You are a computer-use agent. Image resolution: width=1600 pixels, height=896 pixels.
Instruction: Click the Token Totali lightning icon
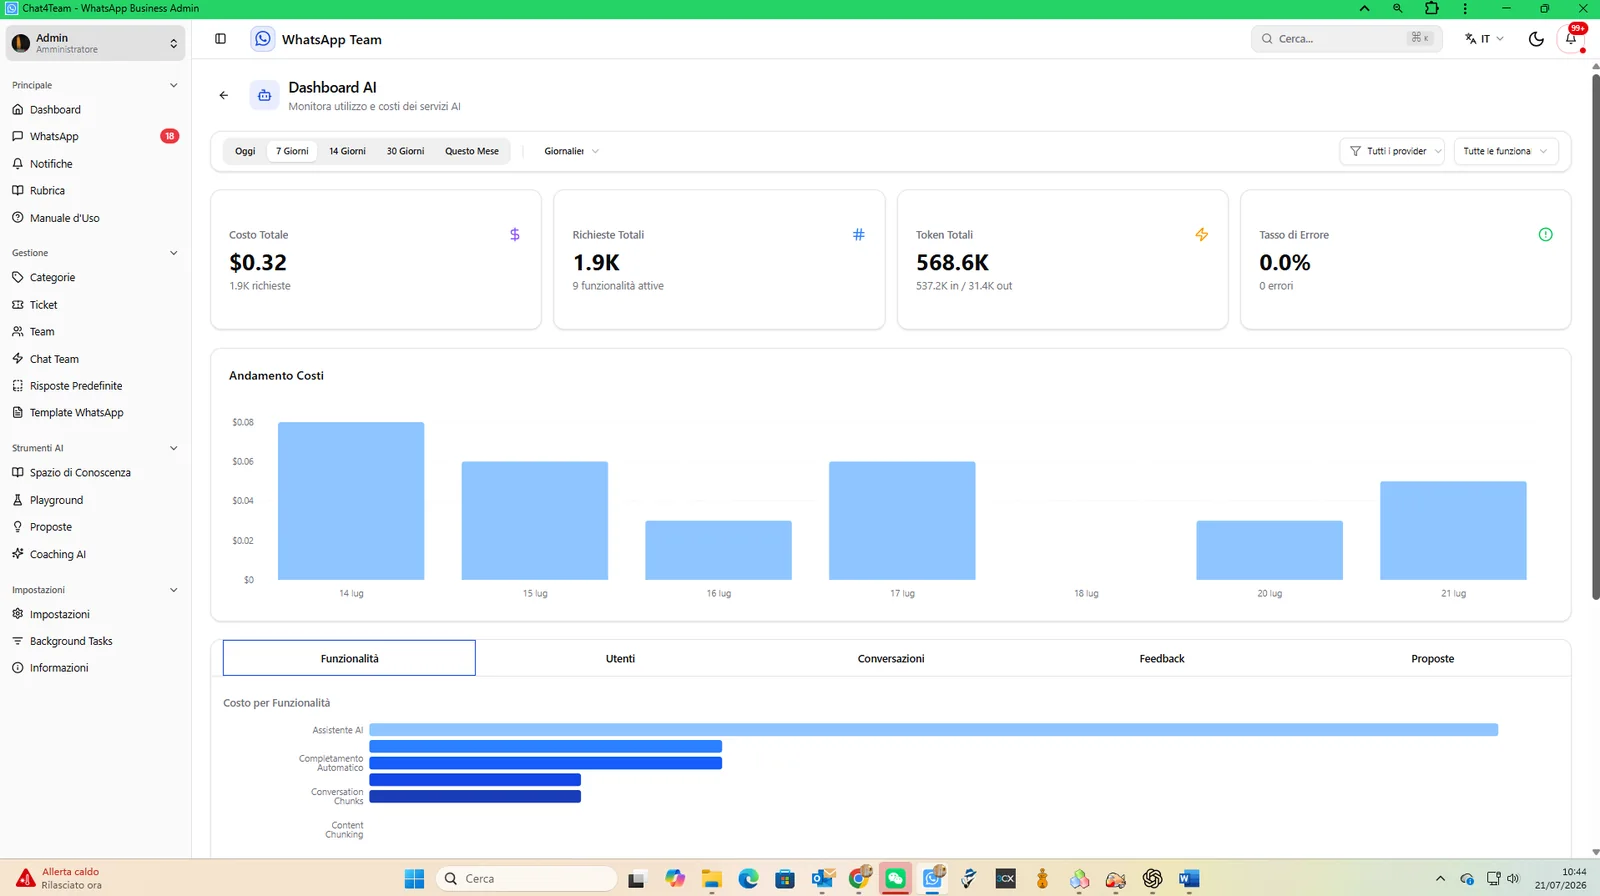[1202, 234]
